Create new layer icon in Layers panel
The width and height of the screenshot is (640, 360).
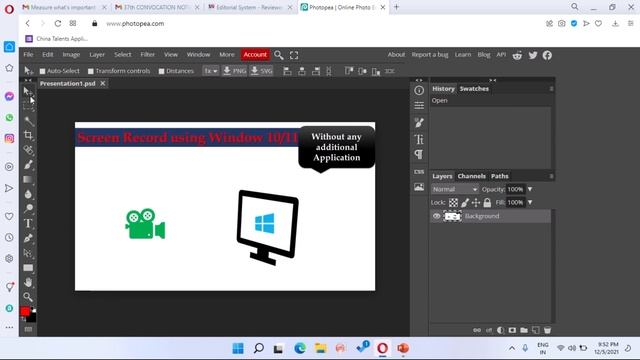click(536, 330)
